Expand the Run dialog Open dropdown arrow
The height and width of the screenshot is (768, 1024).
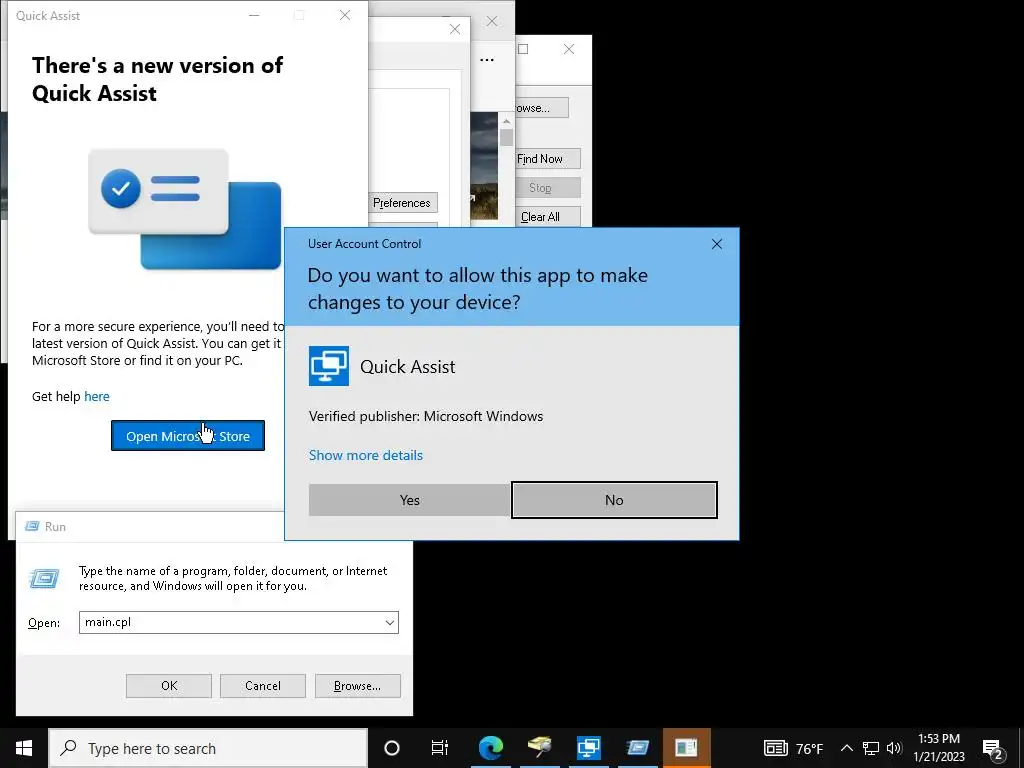pos(390,622)
